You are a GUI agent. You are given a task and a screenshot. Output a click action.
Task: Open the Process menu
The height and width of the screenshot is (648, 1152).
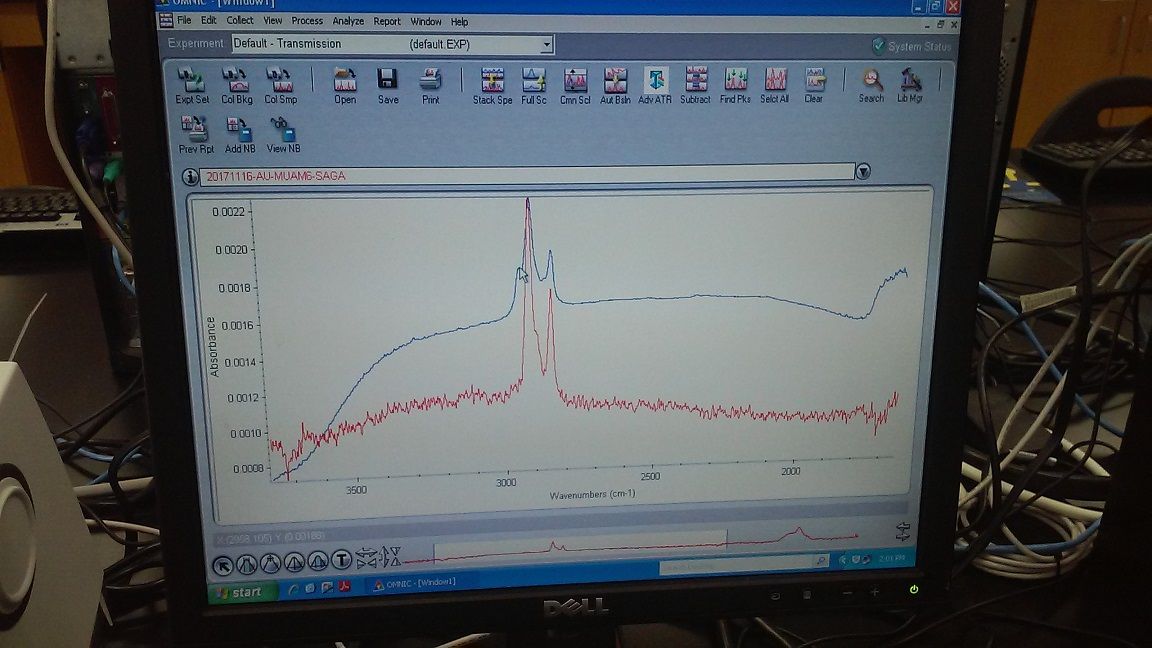tap(307, 21)
